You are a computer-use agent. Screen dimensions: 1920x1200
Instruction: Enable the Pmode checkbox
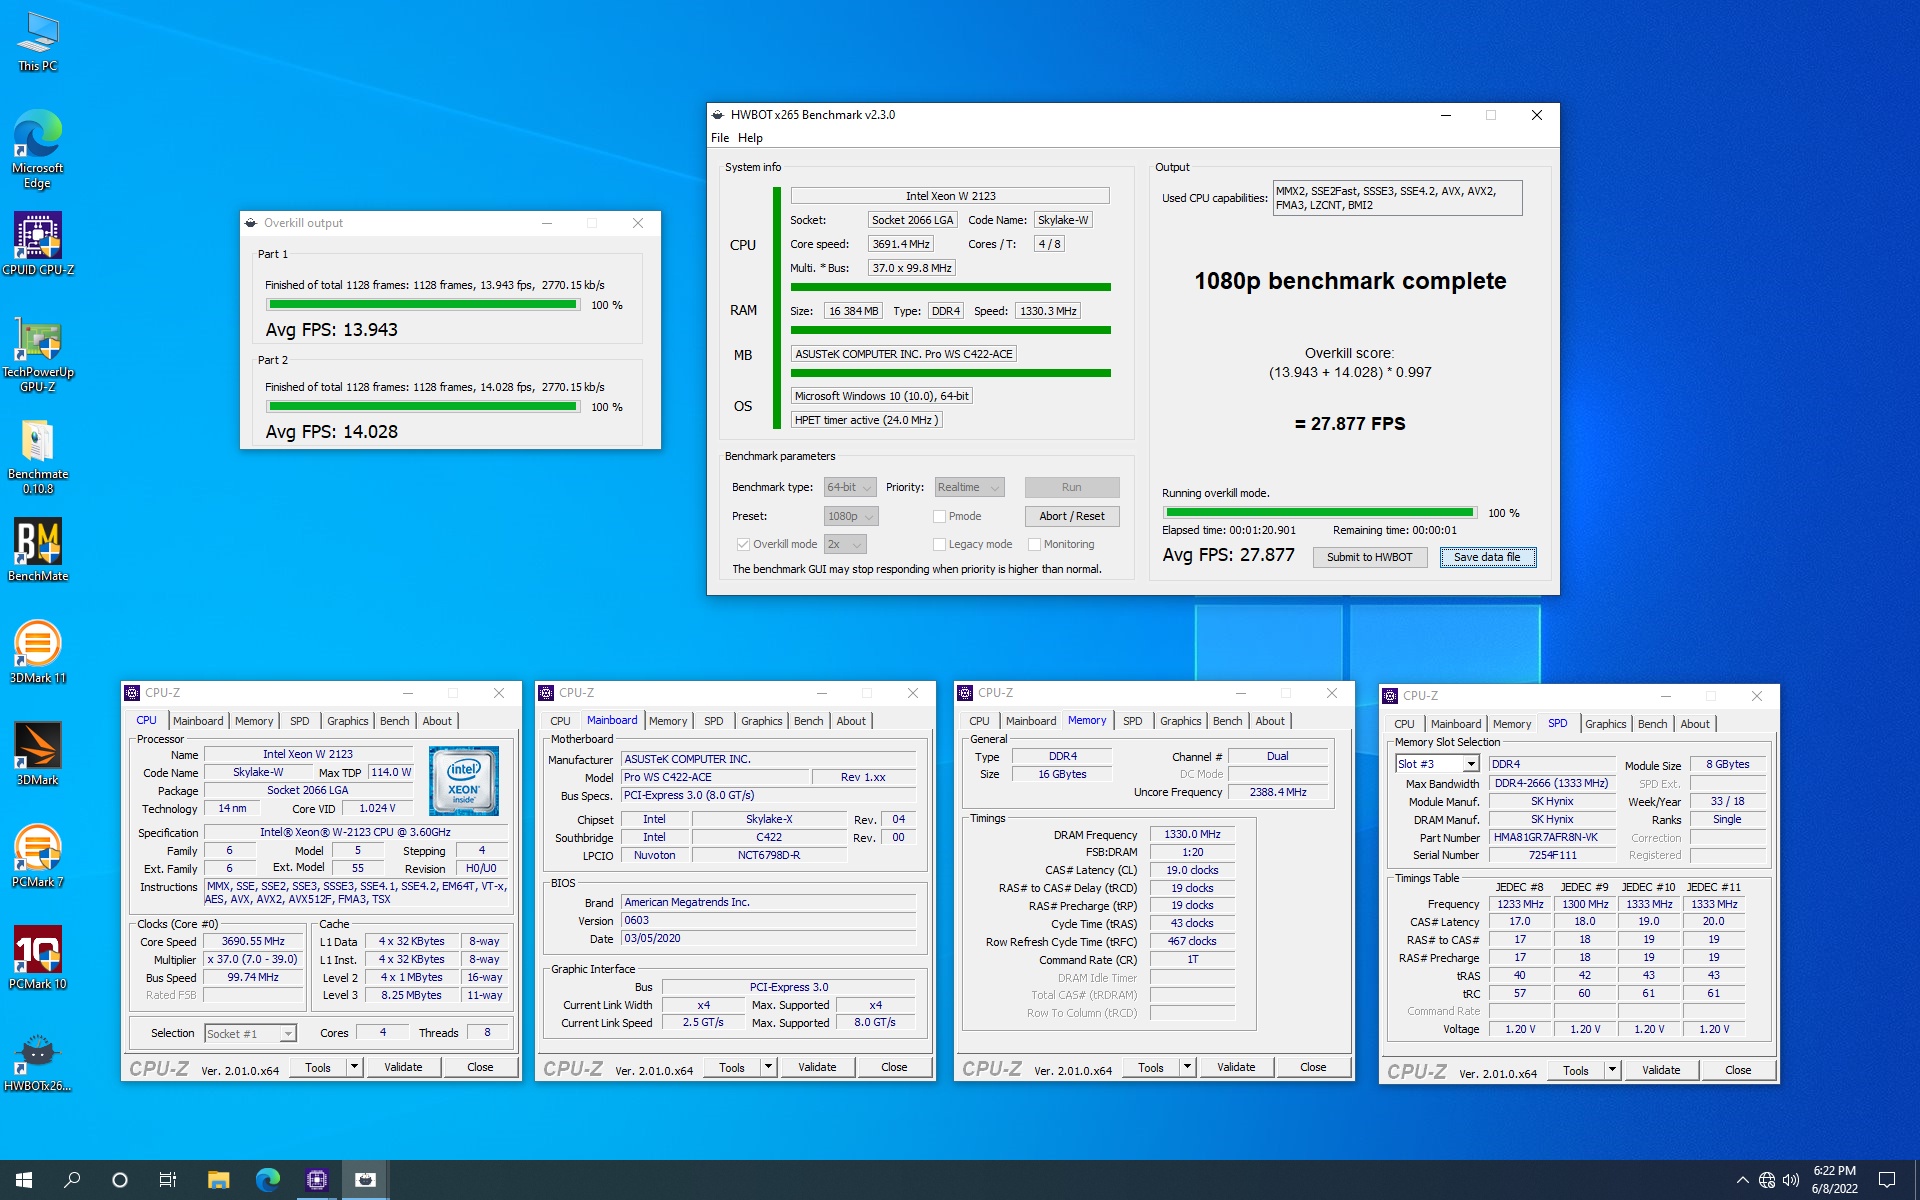click(x=939, y=516)
